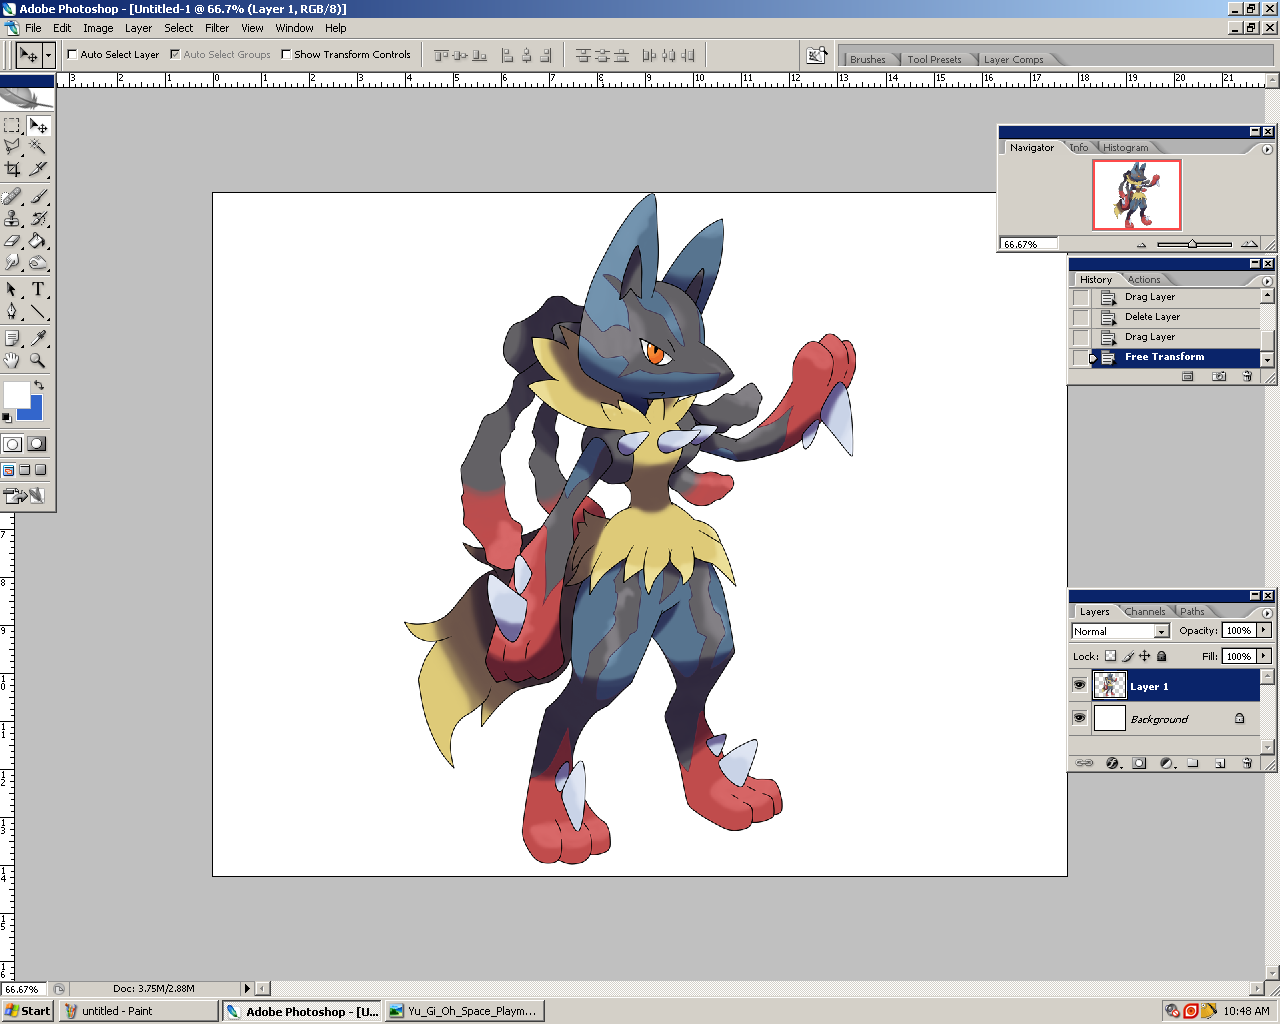The width and height of the screenshot is (1280, 1024).
Task: Select the Pen tool
Action: [12, 312]
